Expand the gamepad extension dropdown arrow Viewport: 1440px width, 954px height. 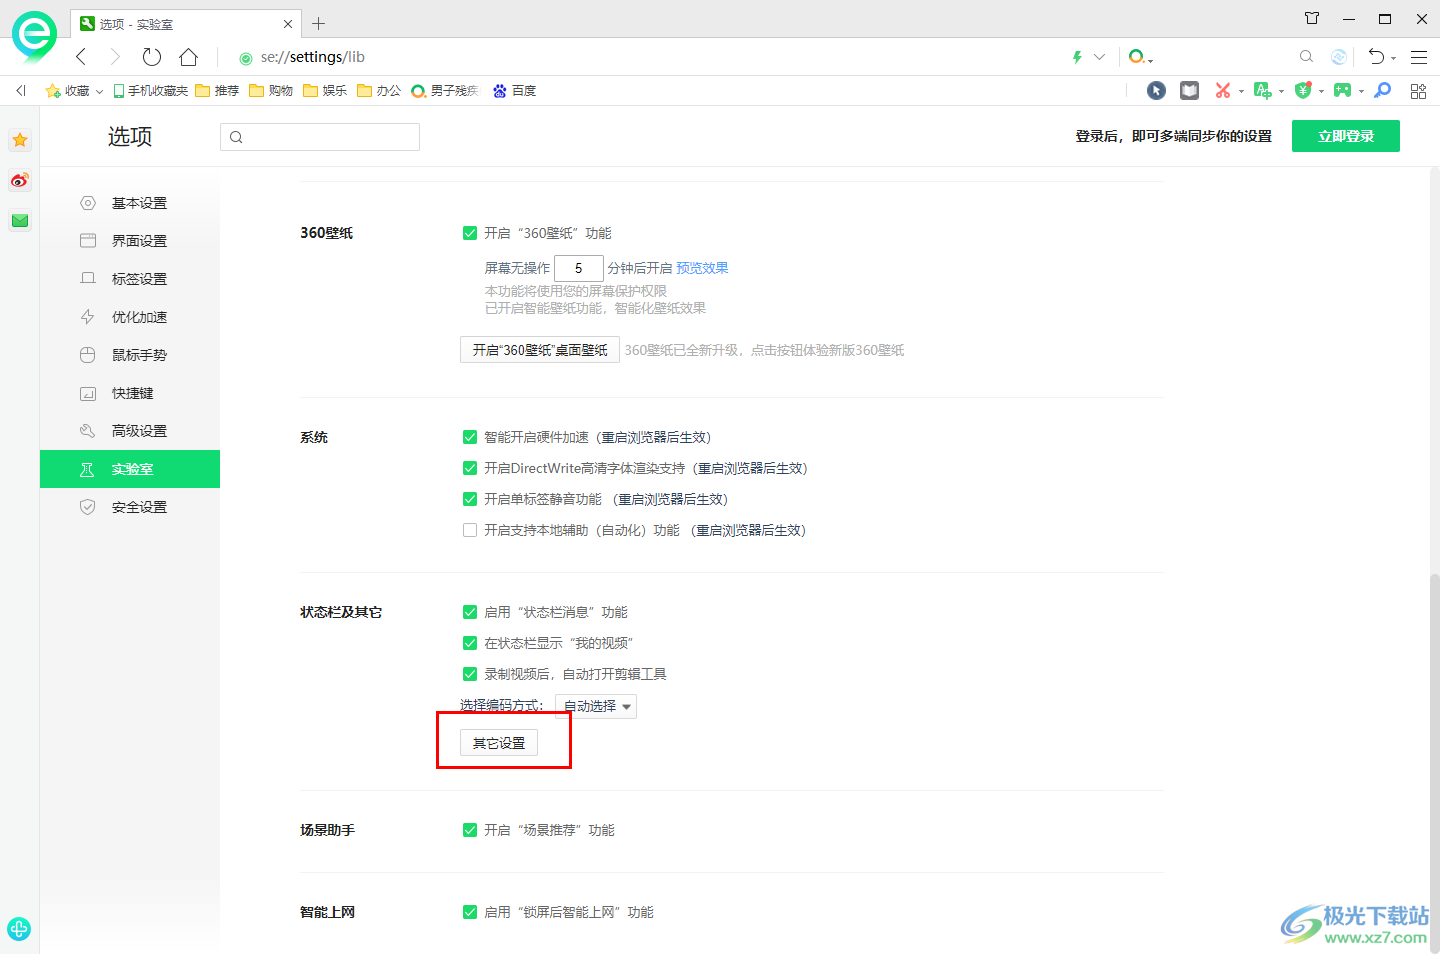[1361, 92]
